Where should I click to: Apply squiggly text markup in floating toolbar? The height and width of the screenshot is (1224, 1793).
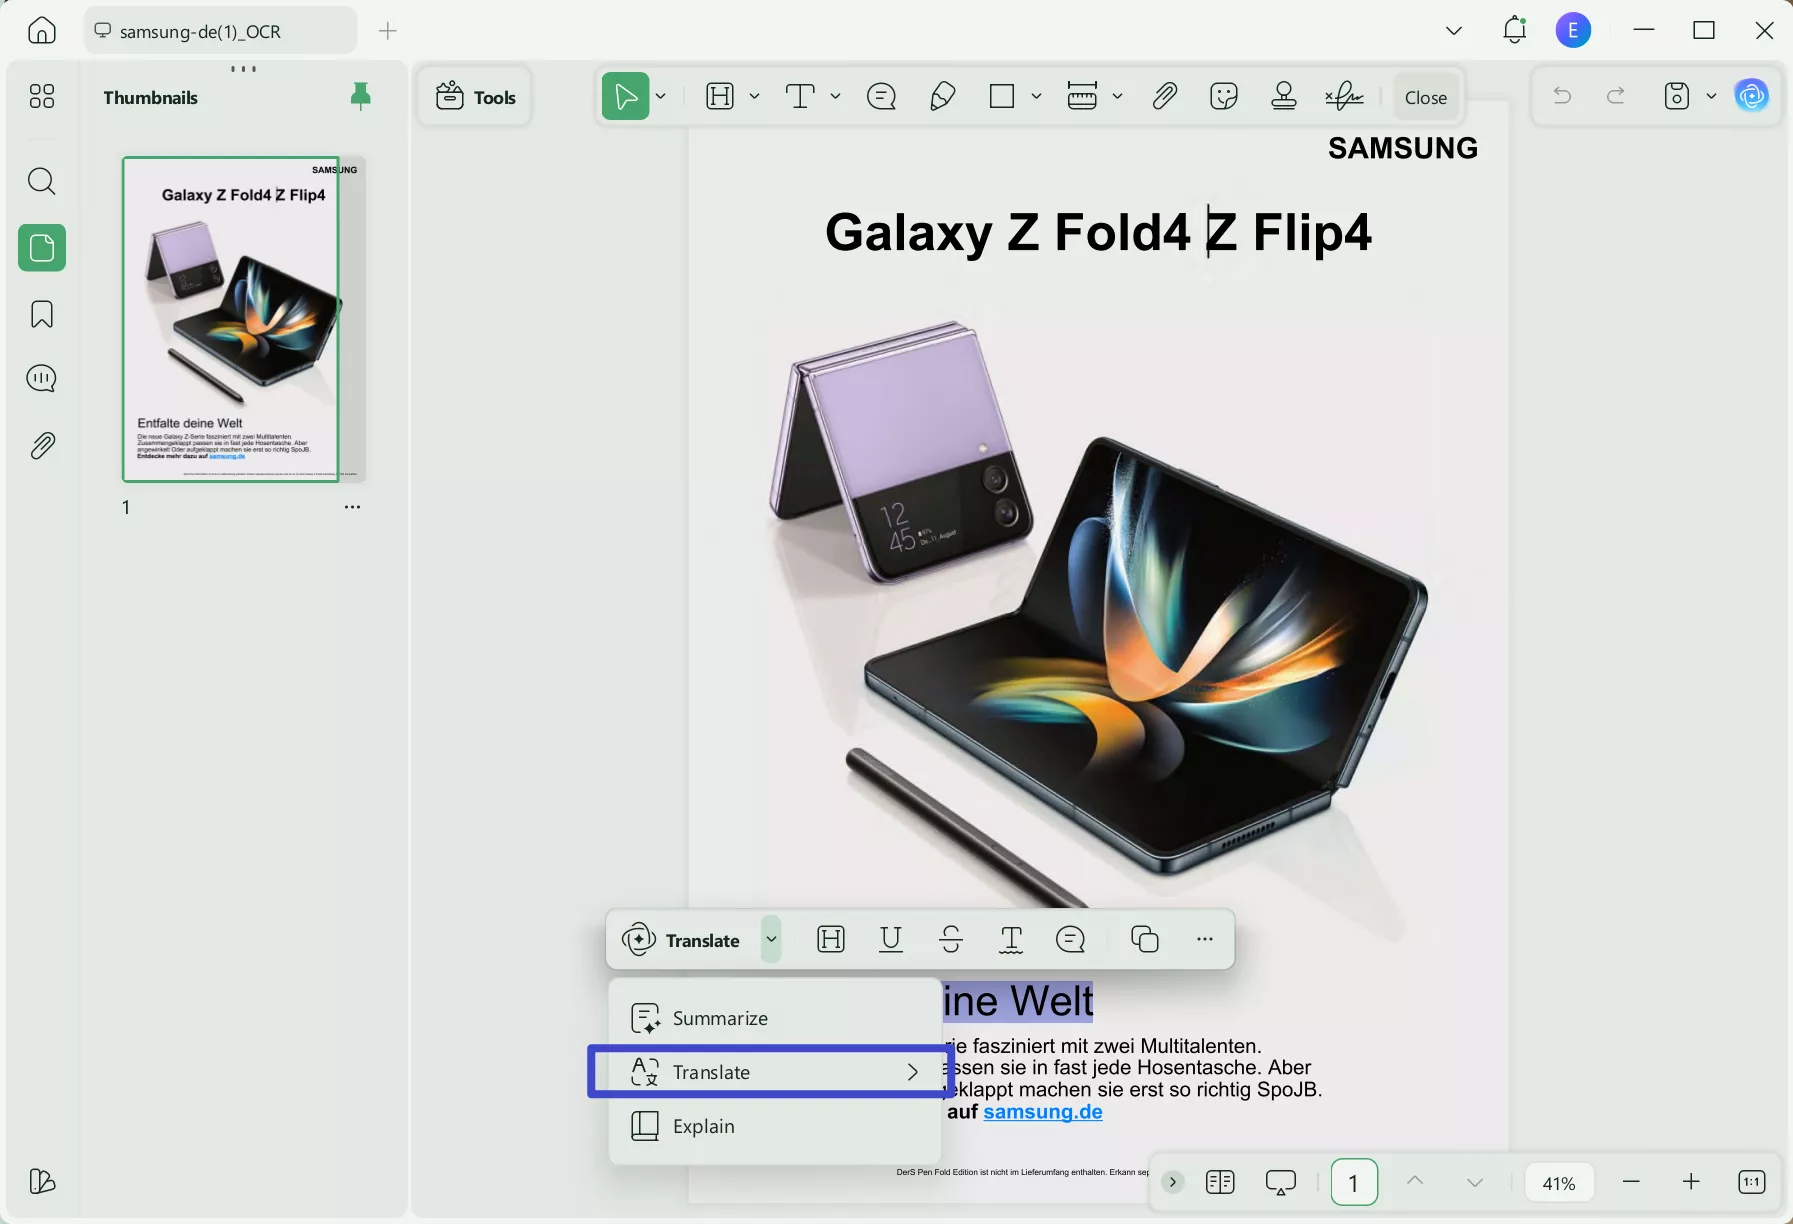[1011, 939]
